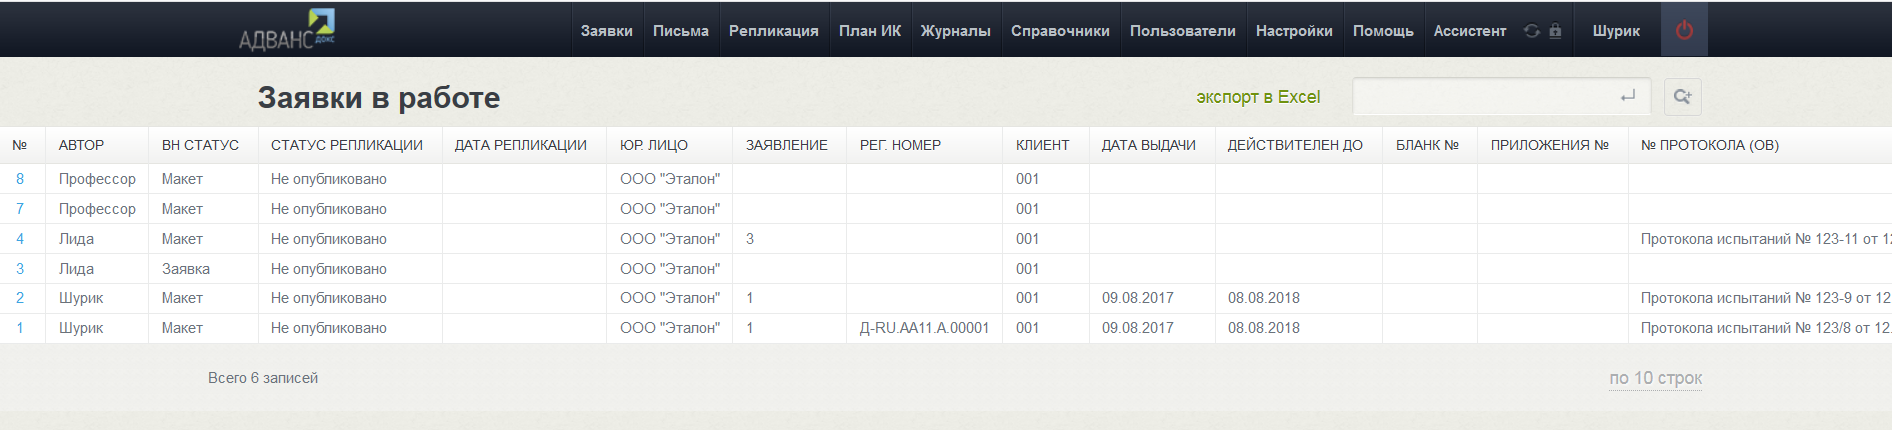This screenshot has height=430, width=1892.
Task: Click the red power logout icon
Action: [x=1684, y=31]
